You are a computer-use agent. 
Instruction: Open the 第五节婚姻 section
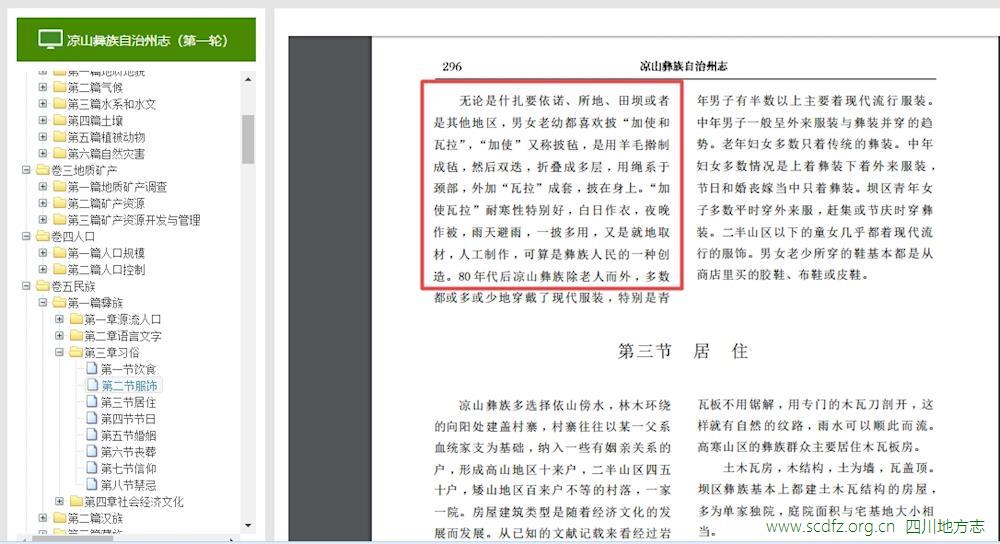coord(128,436)
